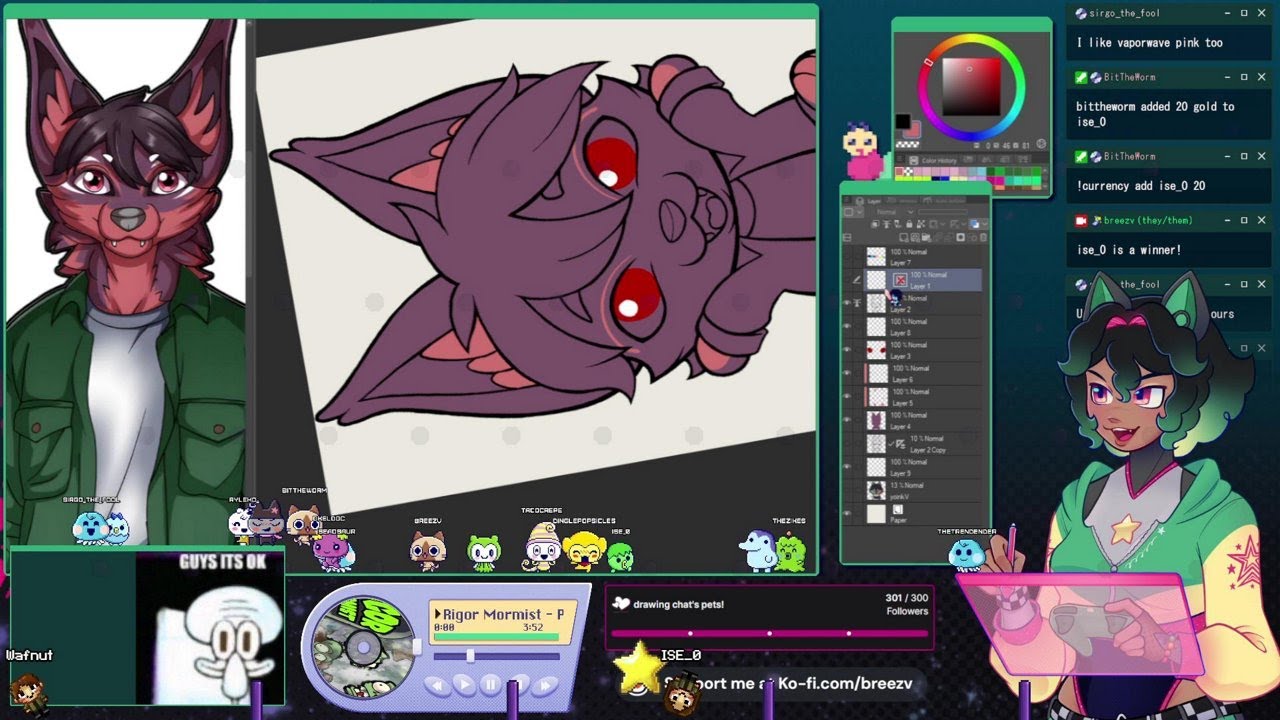Click 'ise_0 is a winner!' chat message

click(x=1128, y=250)
